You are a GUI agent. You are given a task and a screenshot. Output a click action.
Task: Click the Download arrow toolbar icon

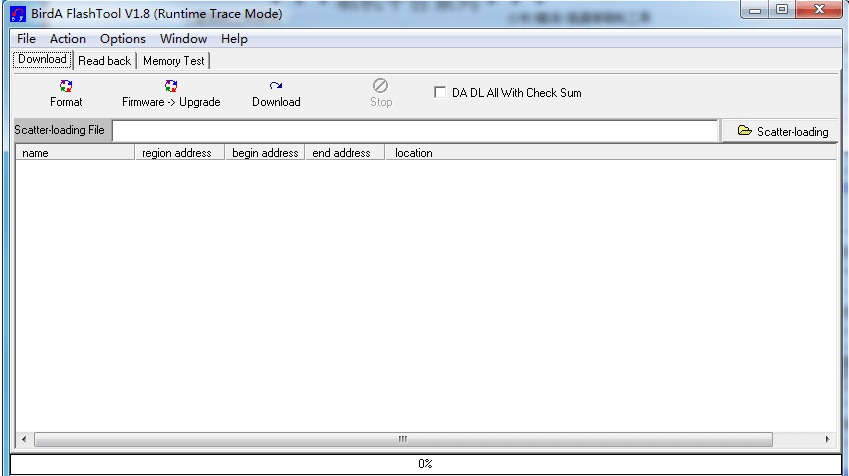click(276, 86)
